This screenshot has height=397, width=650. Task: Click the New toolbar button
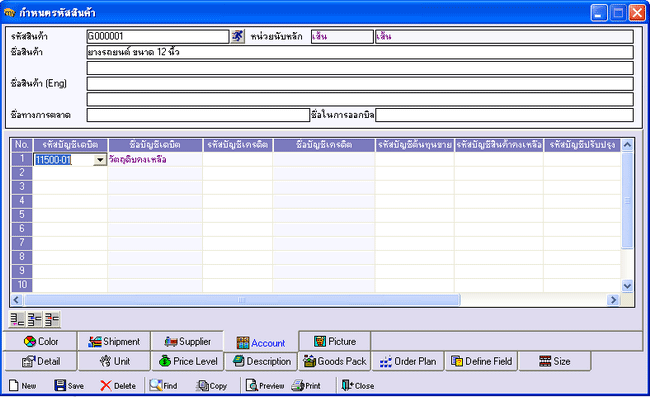(23, 385)
